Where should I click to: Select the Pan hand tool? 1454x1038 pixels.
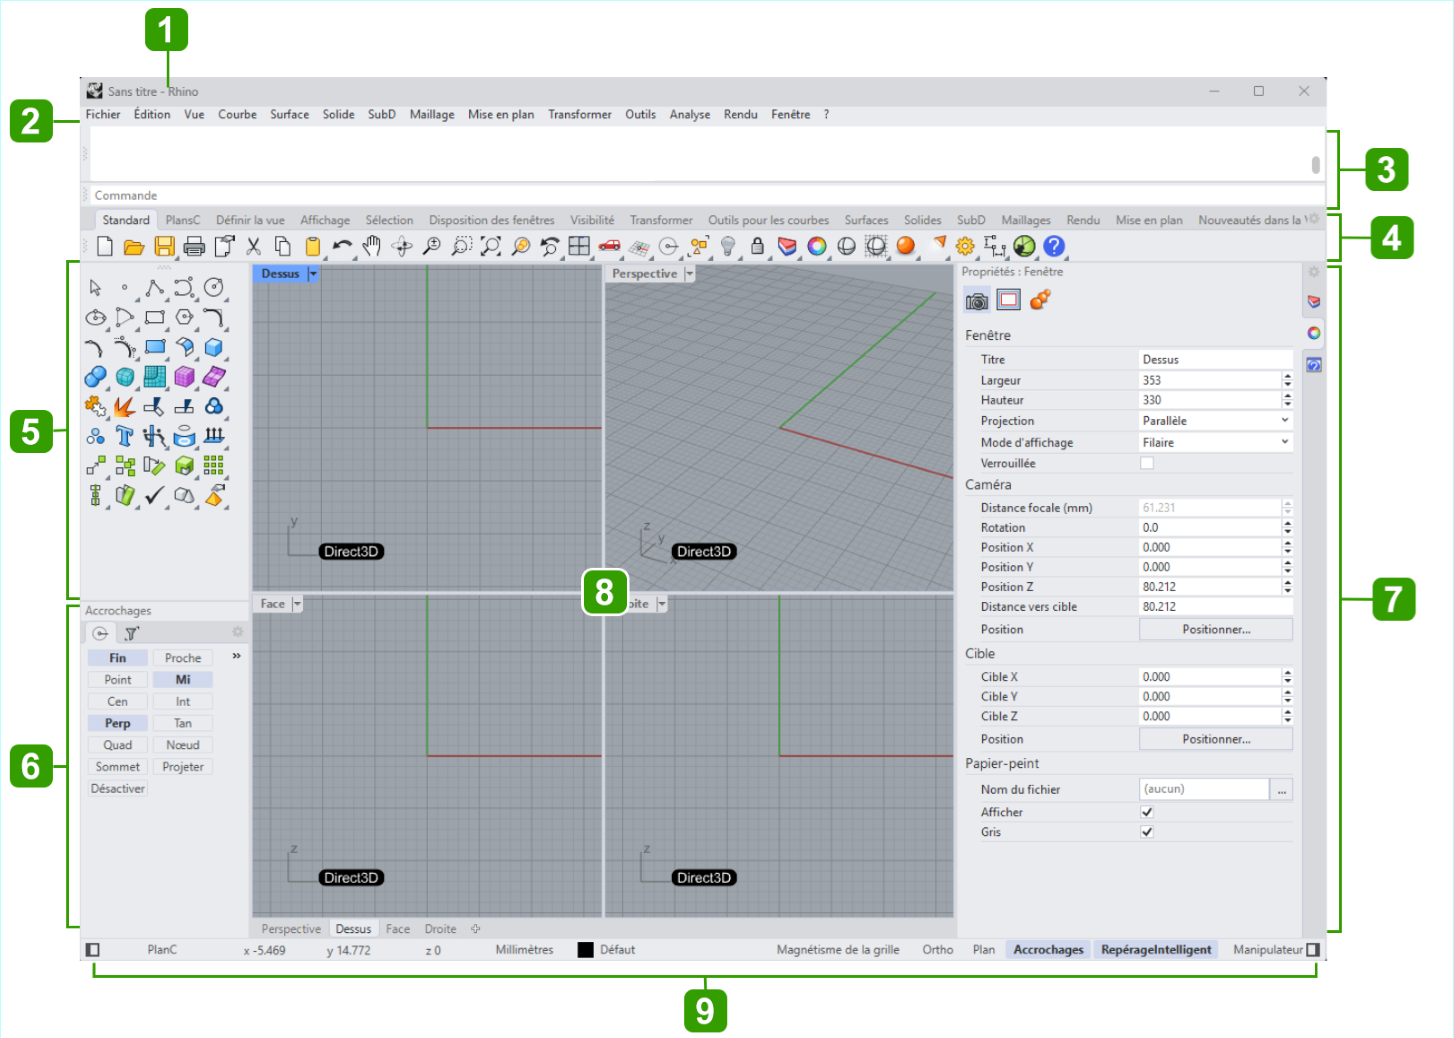click(372, 246)
